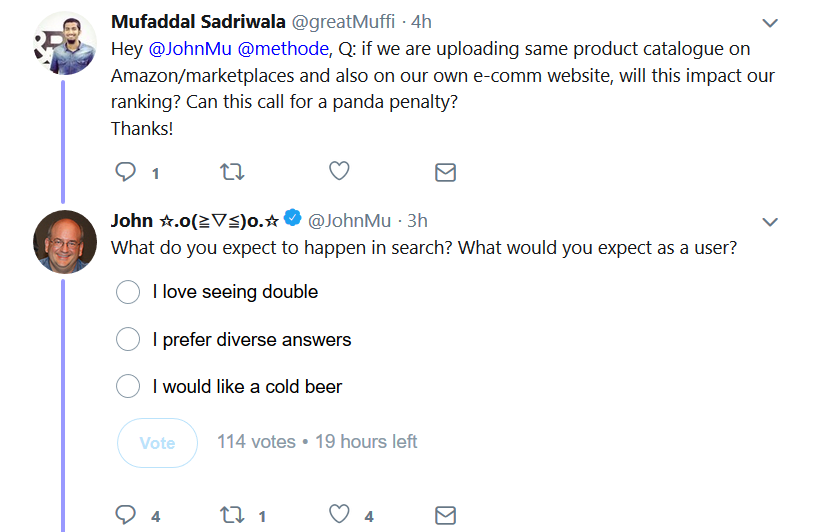The height and width of the screenshot is (532, 819).
Task: Send John's poll tweet via direct message
Action: coord(445,515)
